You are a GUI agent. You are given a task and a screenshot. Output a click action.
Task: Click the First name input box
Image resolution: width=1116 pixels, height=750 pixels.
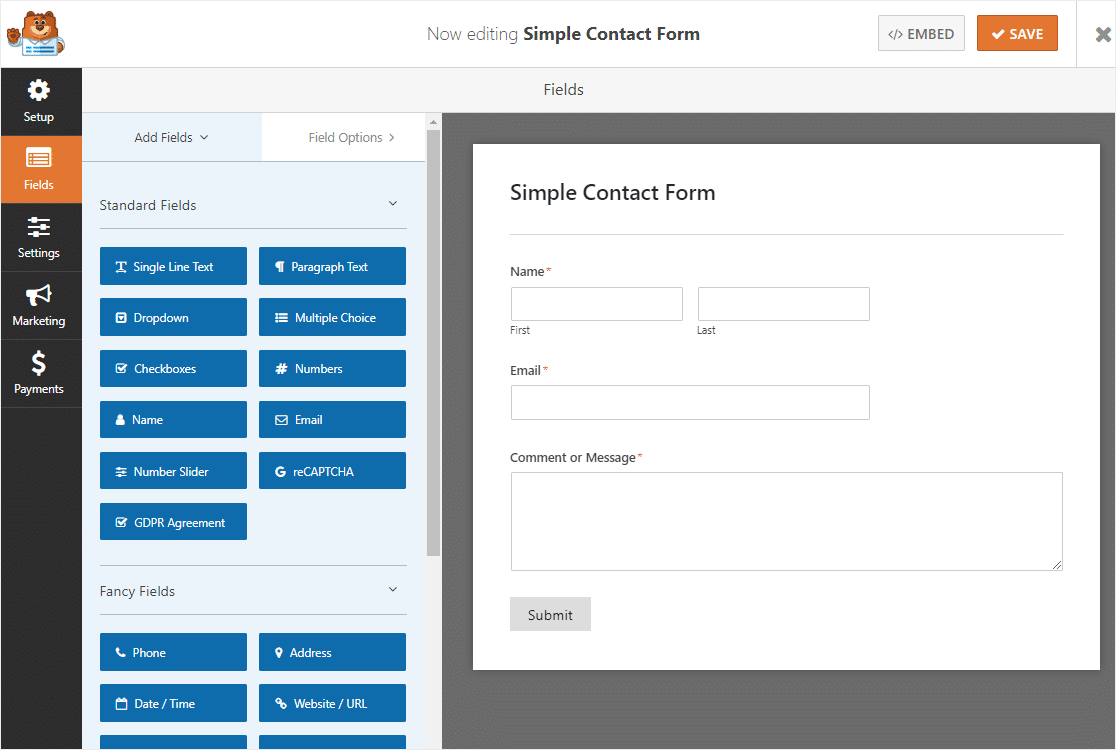pyautogui.click(x=596, y=304)
